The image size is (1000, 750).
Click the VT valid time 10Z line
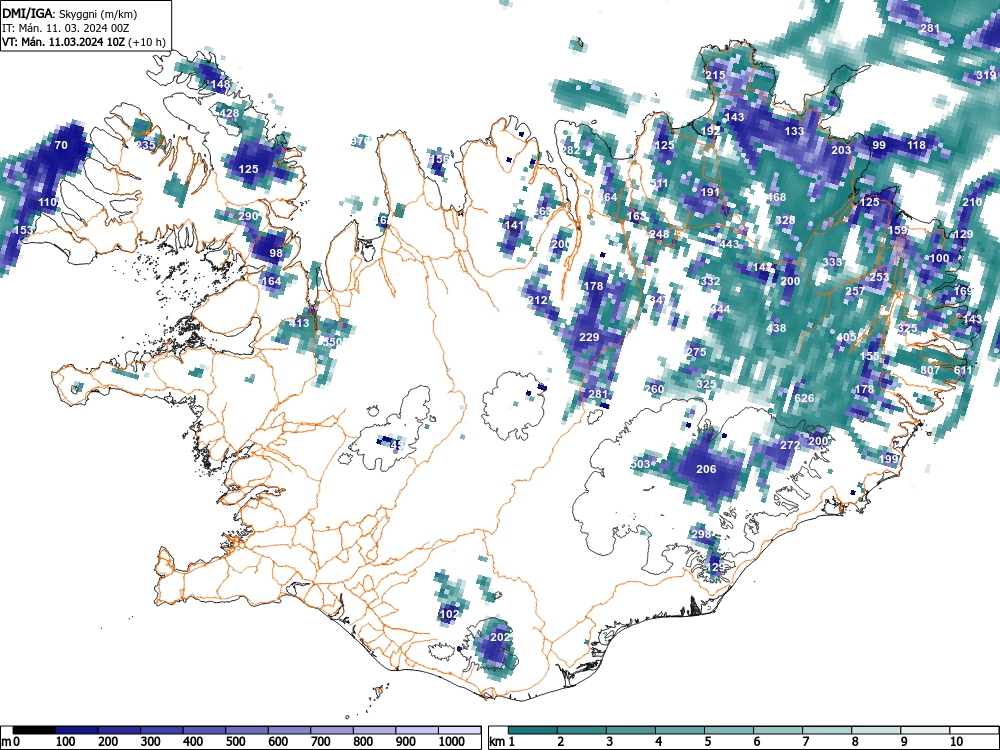click(x=84, y=42)
